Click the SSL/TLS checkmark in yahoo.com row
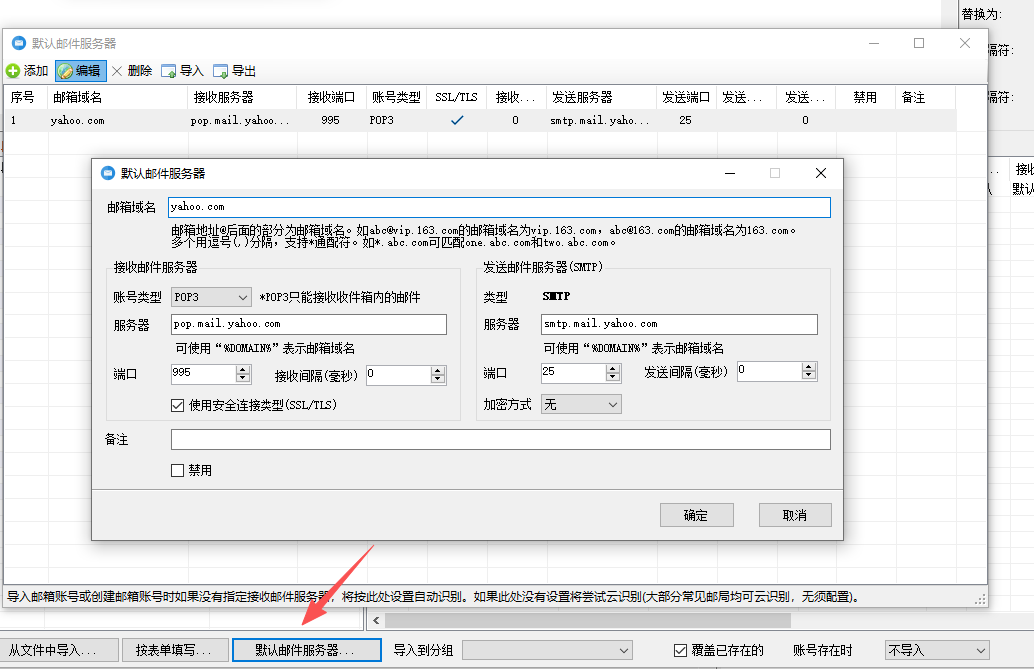This screenshot has height=669, width=1034. tap(457, 120)
